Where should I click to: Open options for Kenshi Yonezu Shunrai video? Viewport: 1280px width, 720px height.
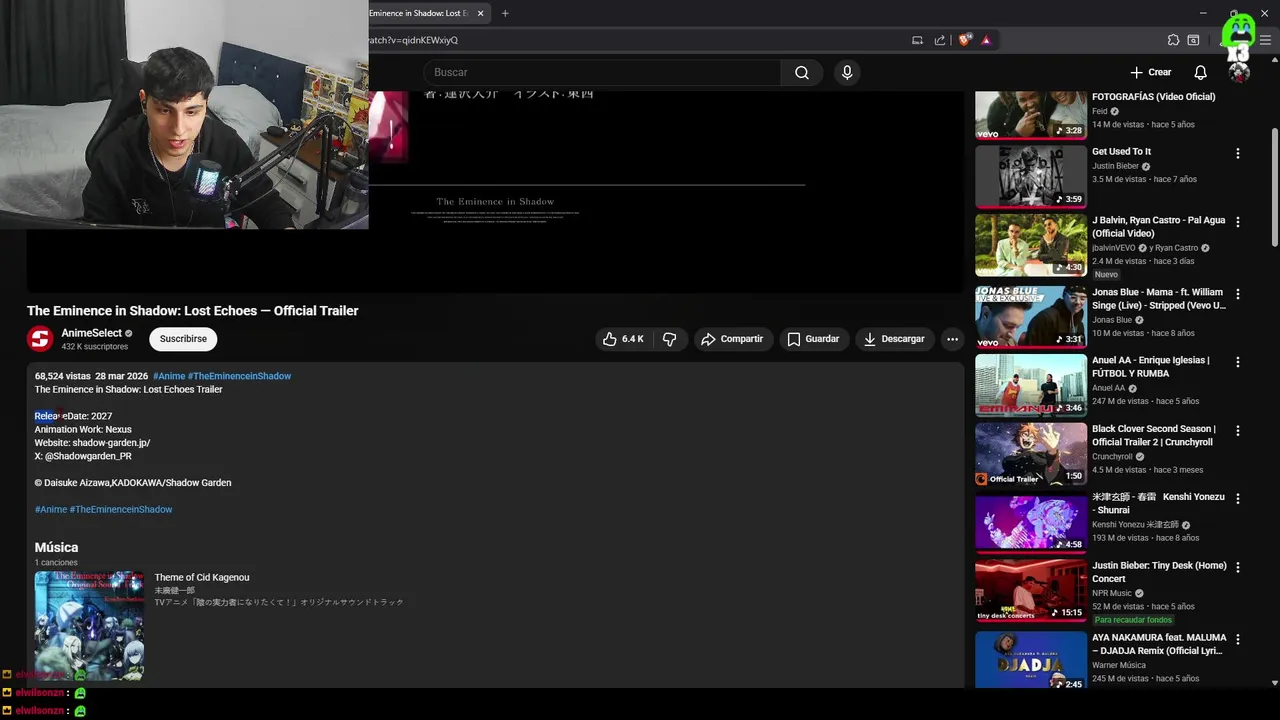point(1237,498)
